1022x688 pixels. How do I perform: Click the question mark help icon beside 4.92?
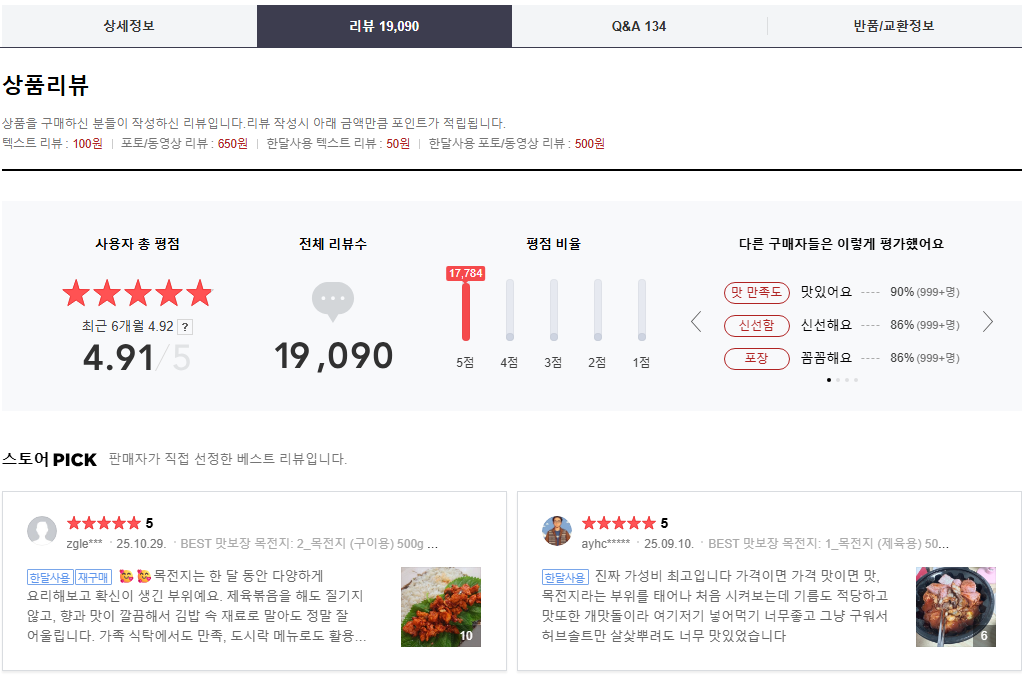(x=185, y=327)
